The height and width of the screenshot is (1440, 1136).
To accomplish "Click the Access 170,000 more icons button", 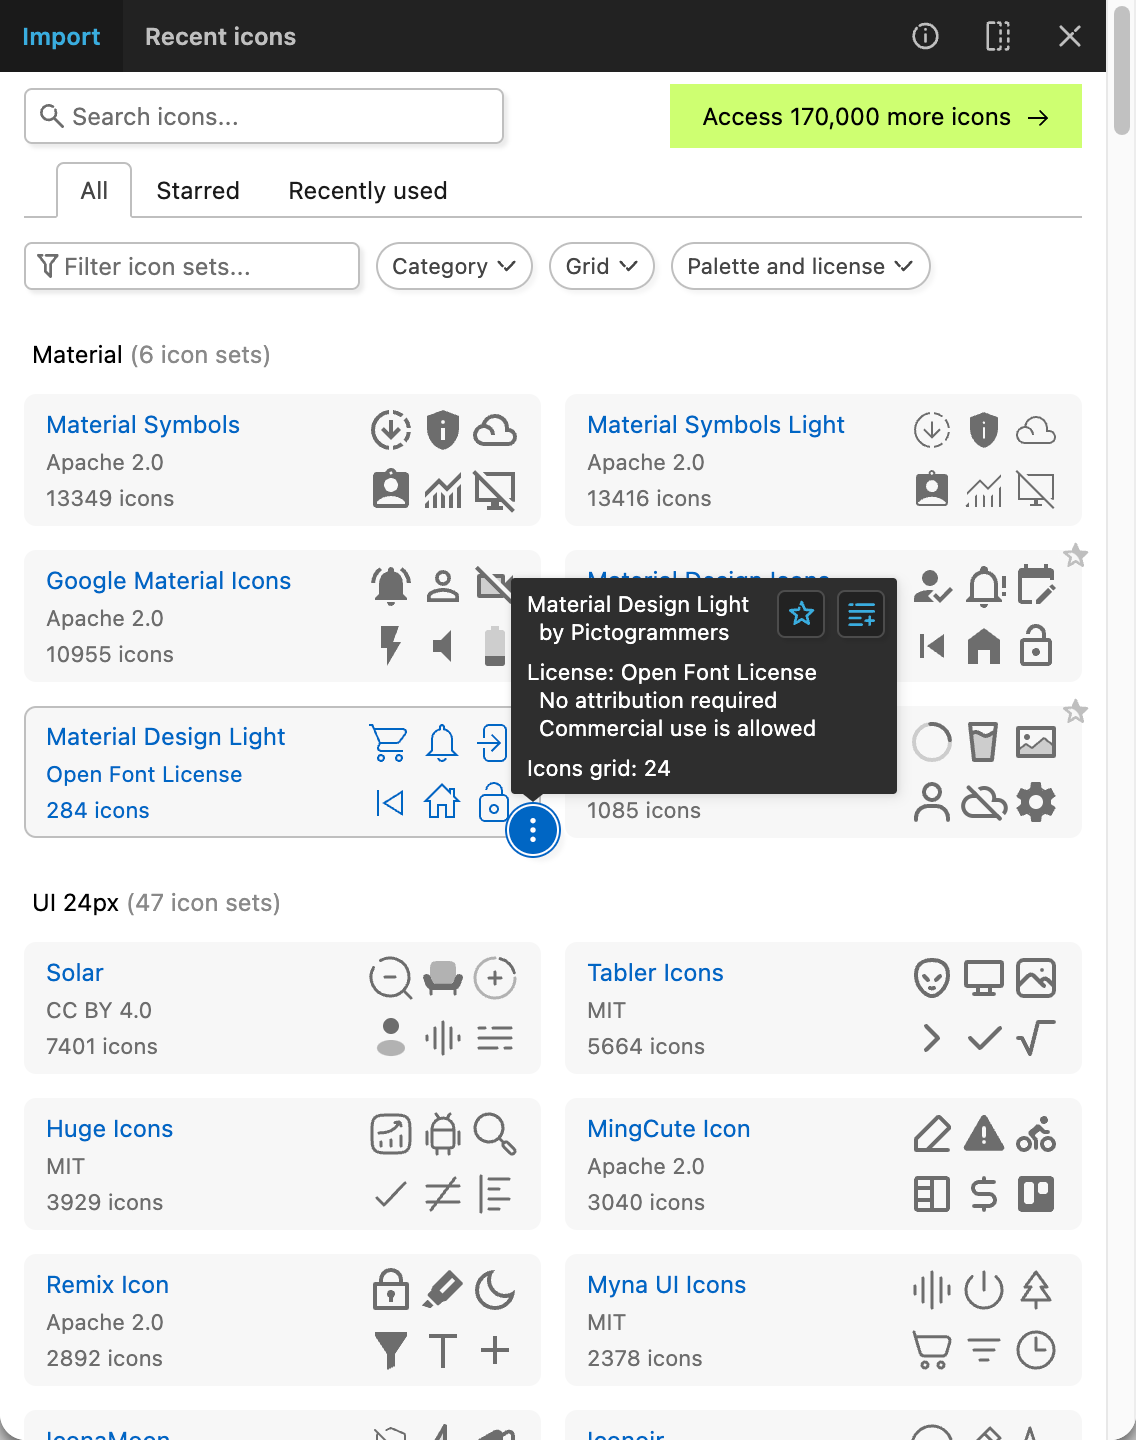I will pyautogui.click(x=875, y=116).
